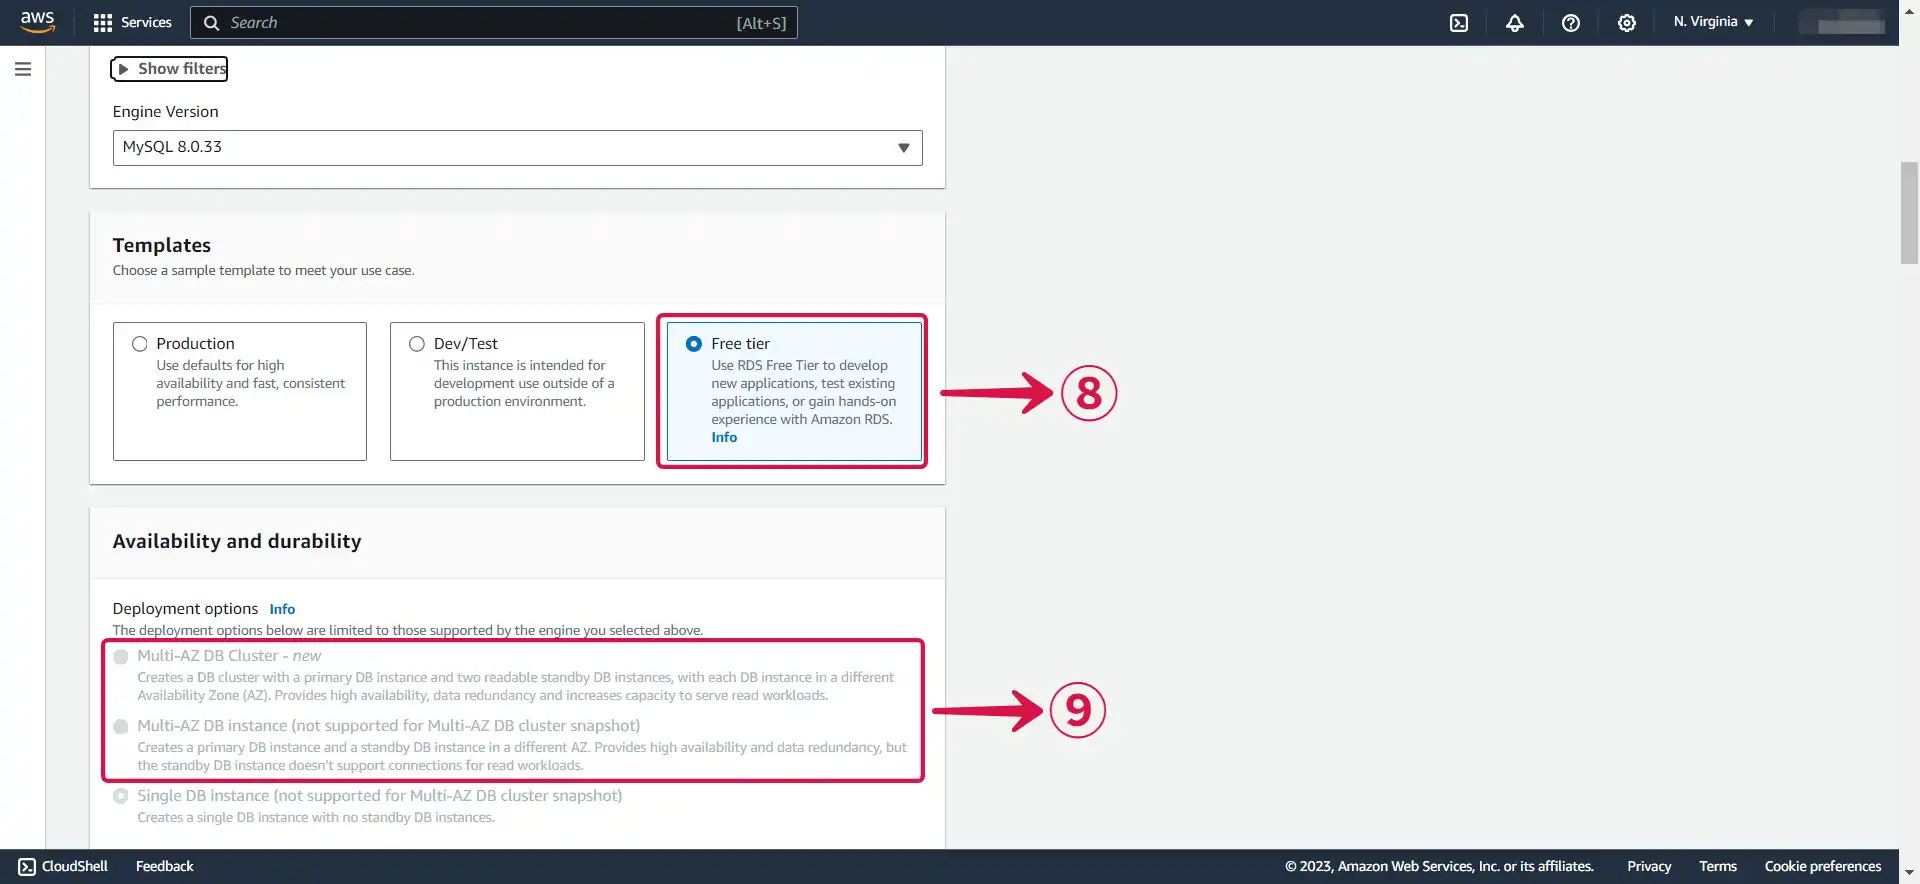This screenshot has height=884, width=1920.
Task: Launch CloudShell from top bar icon
Action: 1459,23
